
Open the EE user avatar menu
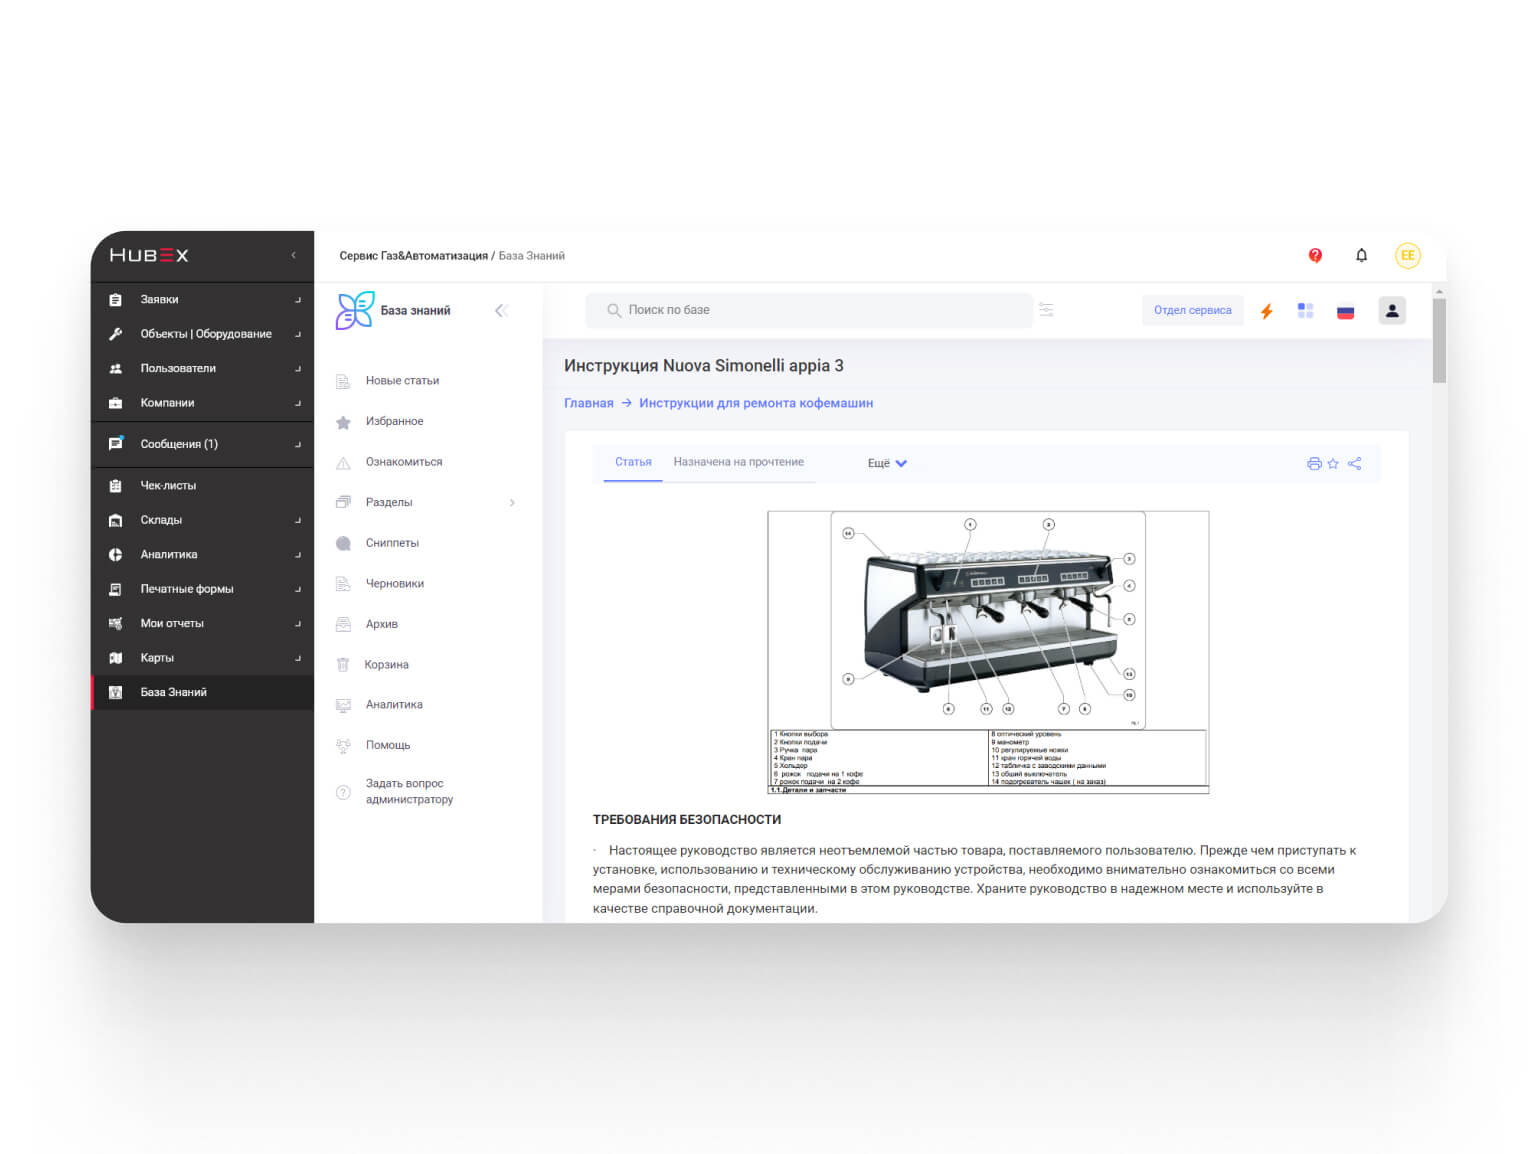[x=1407, y=255]
